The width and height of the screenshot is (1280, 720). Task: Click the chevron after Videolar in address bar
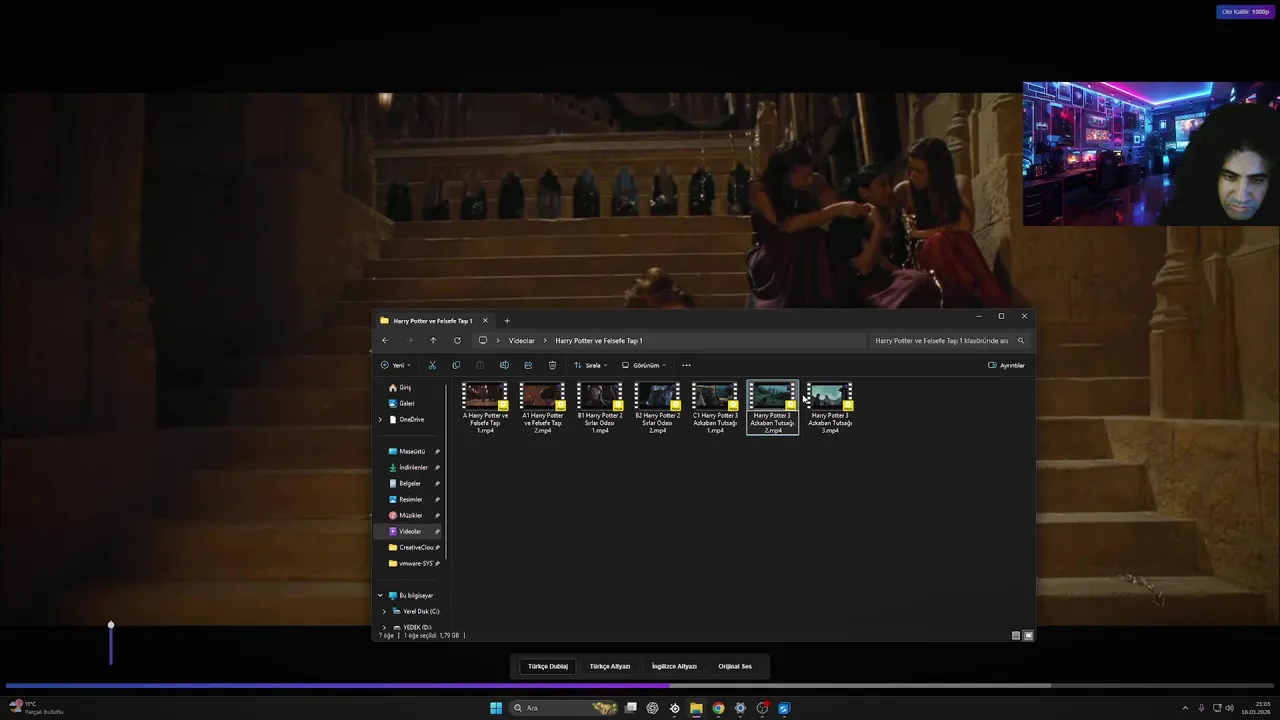point(545,341)
